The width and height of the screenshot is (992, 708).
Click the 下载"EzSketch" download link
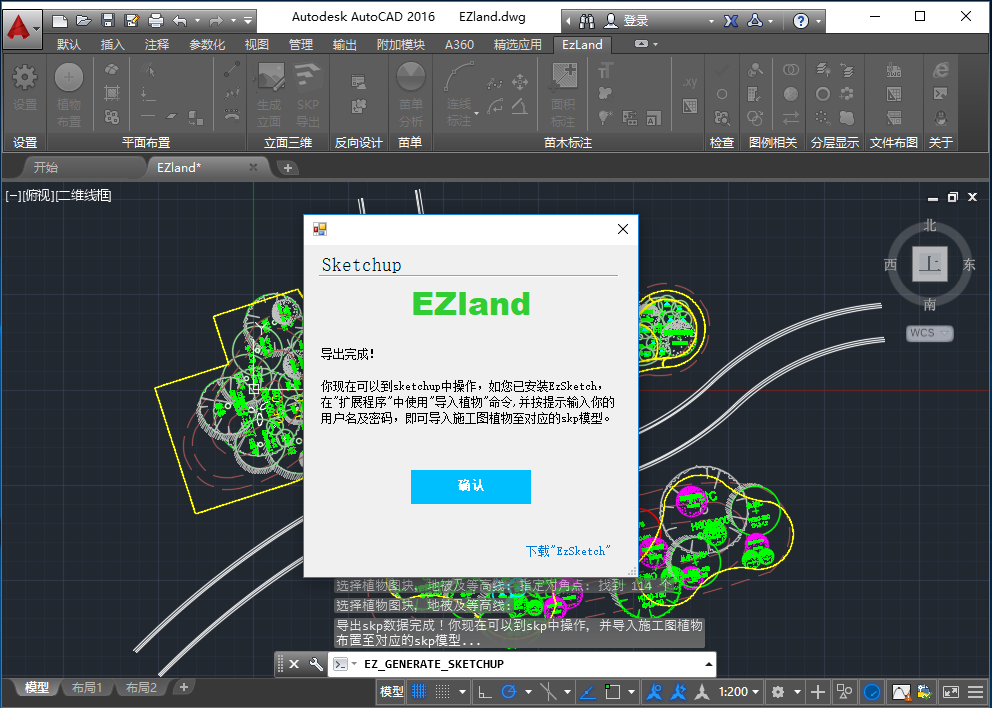point(567,551)
